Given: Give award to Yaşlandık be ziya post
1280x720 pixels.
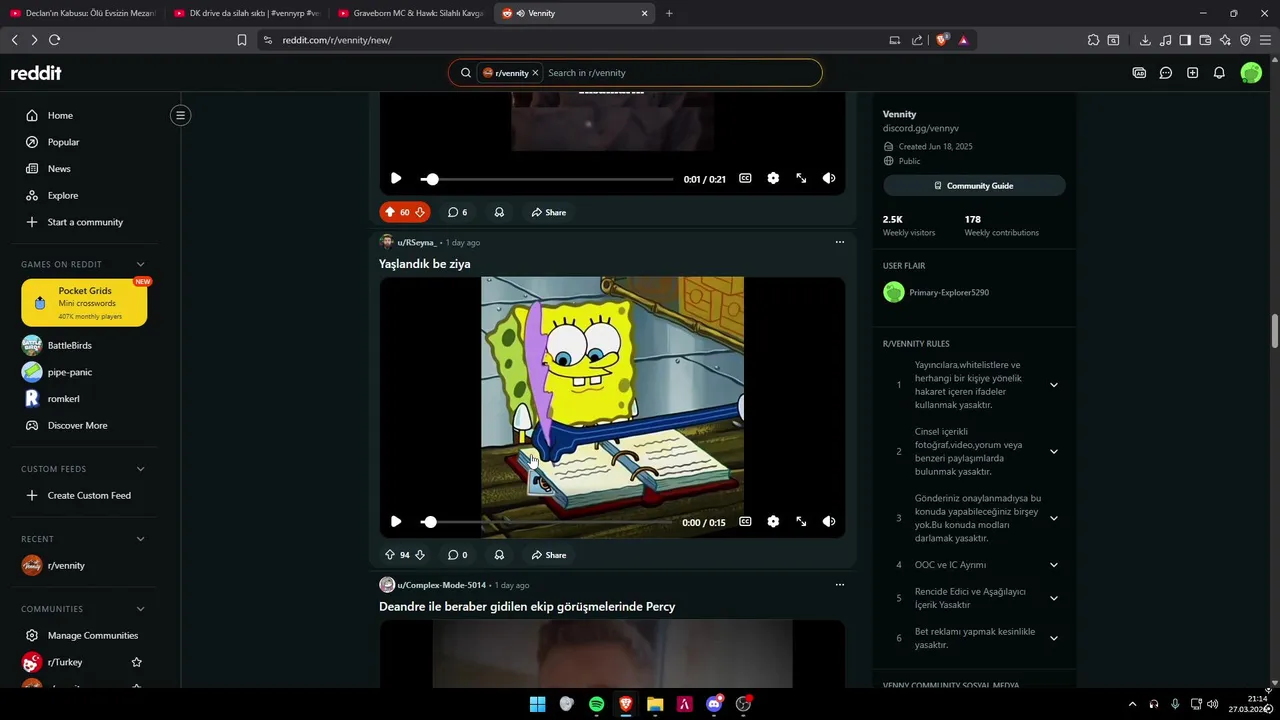Looking at the screenshot, I should (x=499, y=555).
